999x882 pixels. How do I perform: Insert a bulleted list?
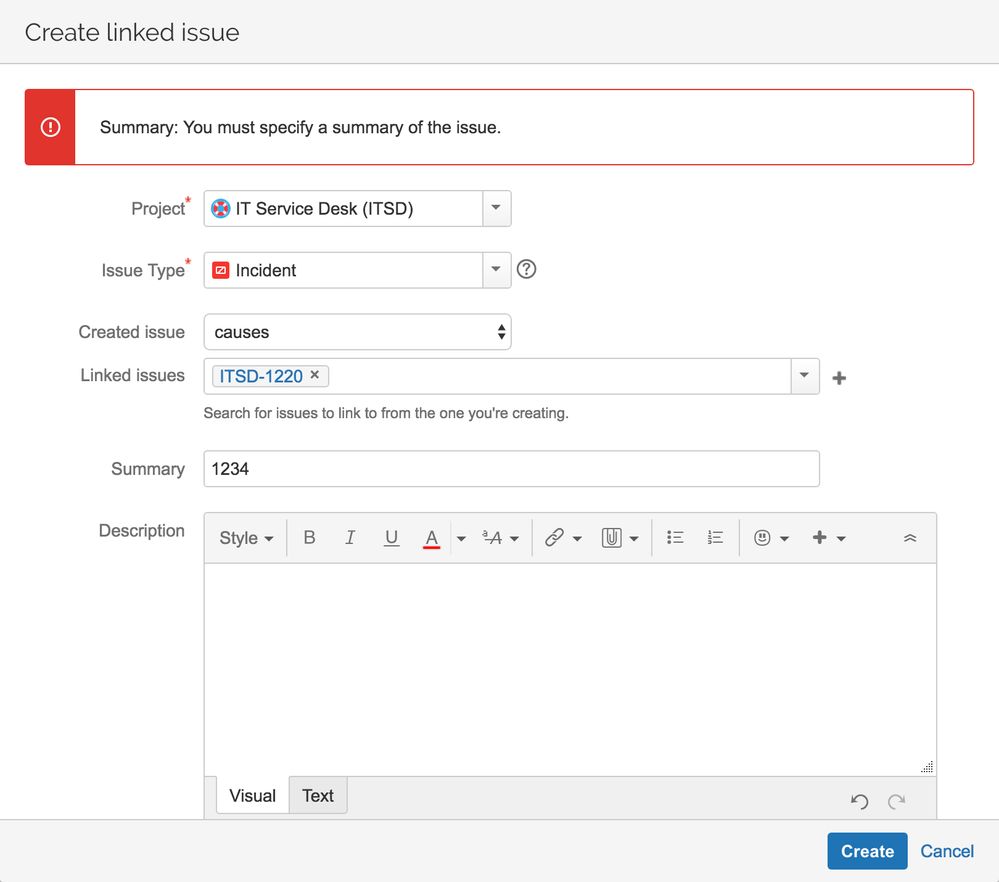click(675, 538)
